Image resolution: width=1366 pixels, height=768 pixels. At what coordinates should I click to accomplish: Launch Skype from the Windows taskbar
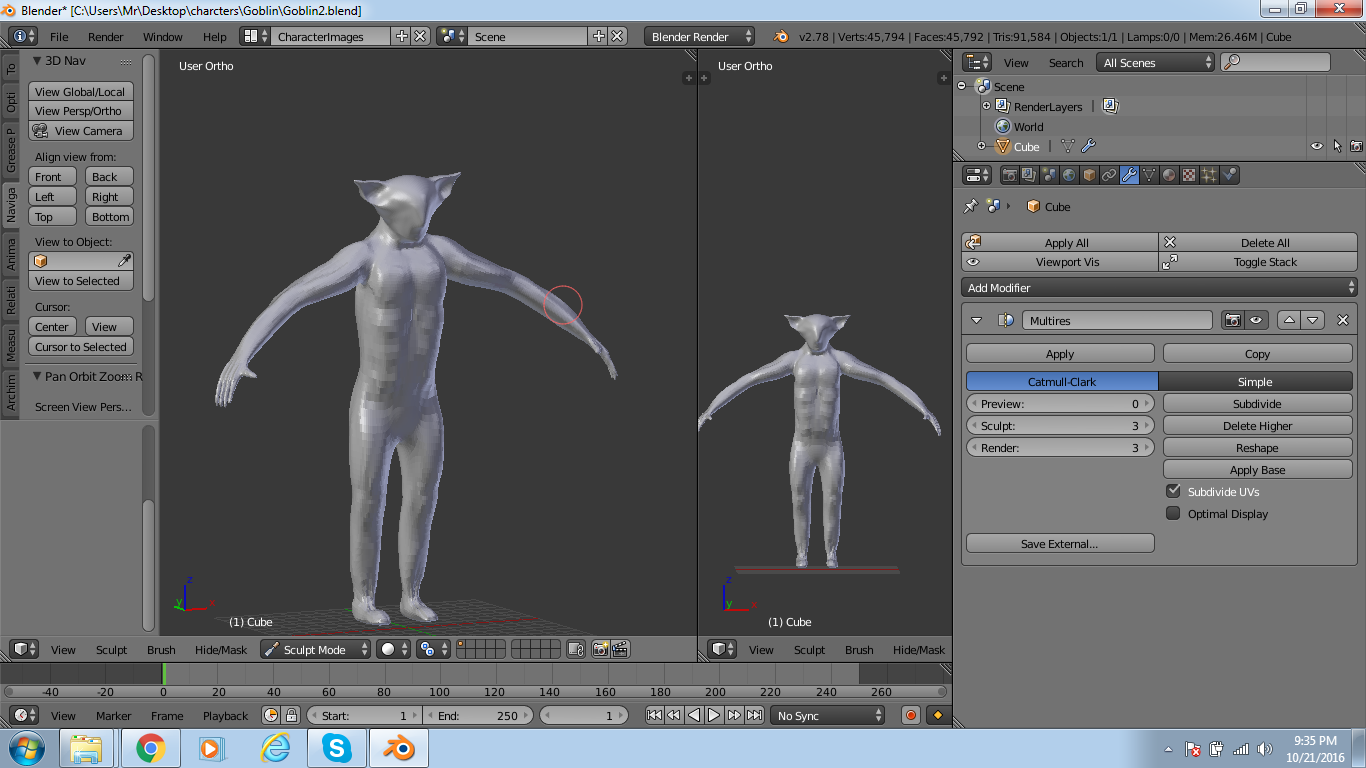(337, 748)
